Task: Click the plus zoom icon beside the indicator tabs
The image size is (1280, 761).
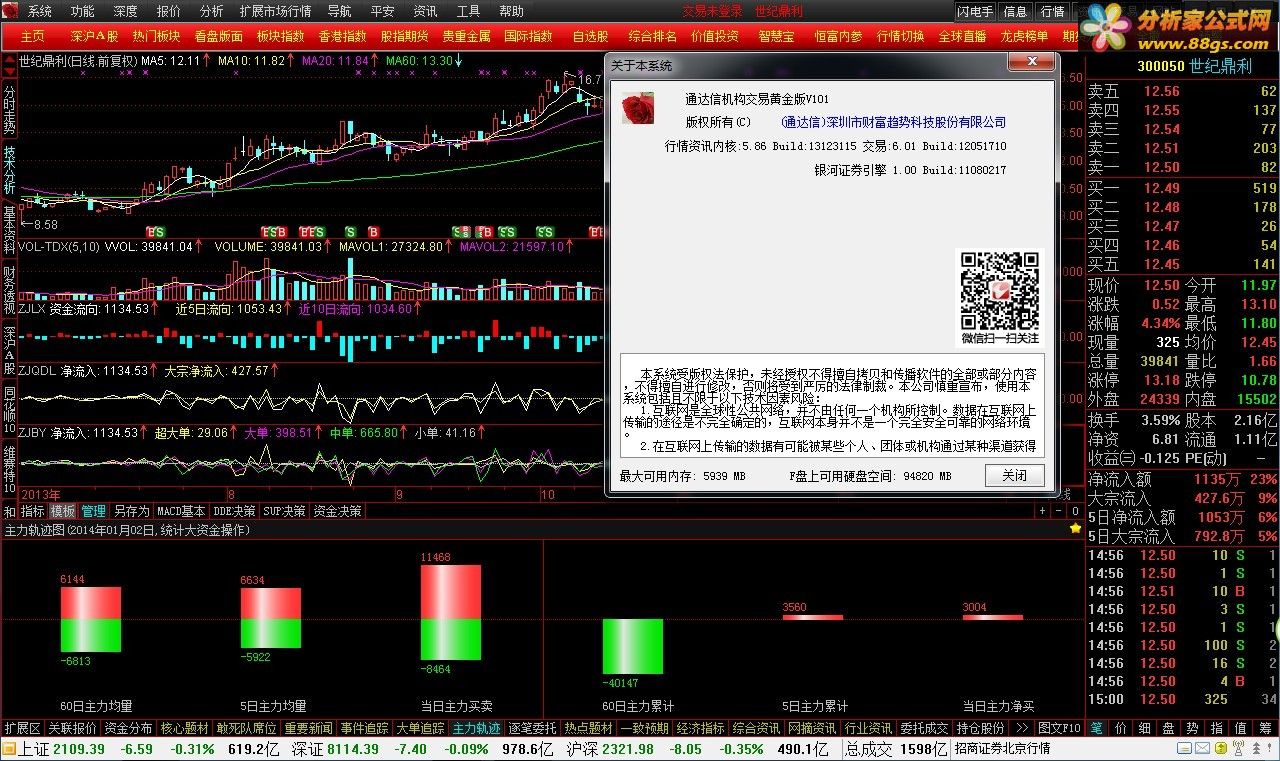Action: coord(1043,511)
